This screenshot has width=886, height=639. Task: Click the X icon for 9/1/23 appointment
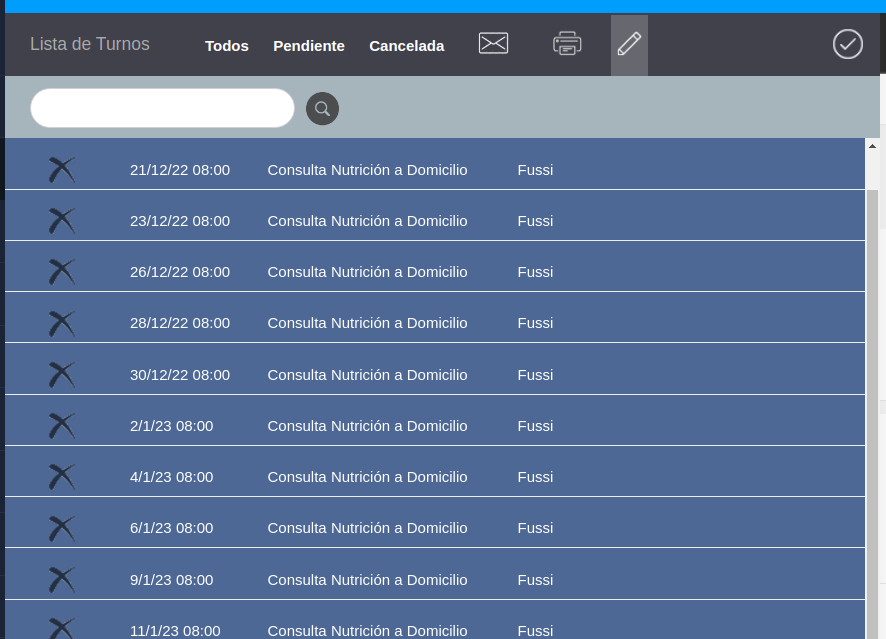[62, 580]
